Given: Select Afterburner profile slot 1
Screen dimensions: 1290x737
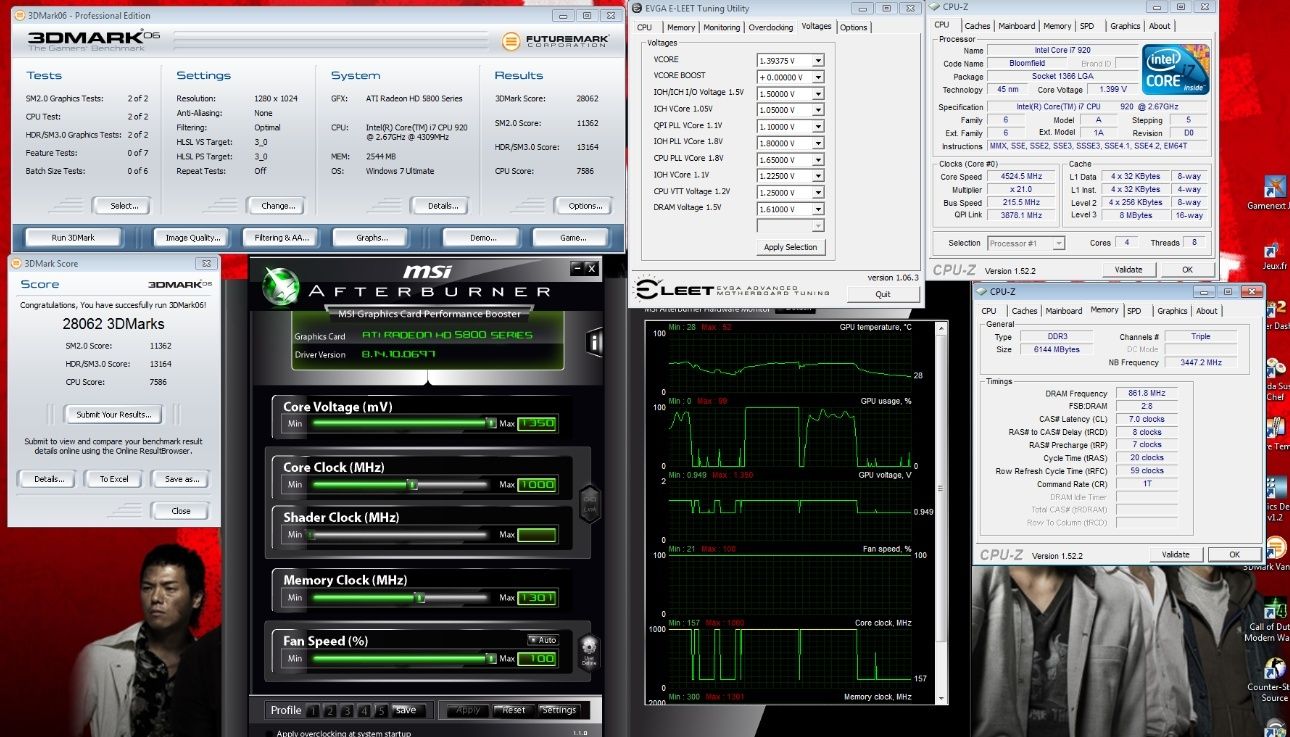Looking at the screenshot, I should point(313,711).
